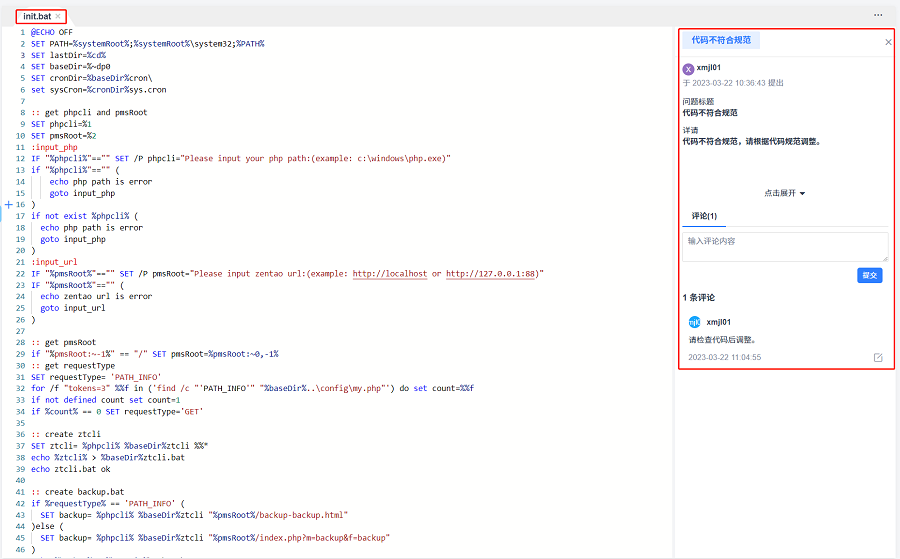The height and width of the screenshot is (559, 900).
Task: Open the three-dot more options menu
Action: coord(878,15)
